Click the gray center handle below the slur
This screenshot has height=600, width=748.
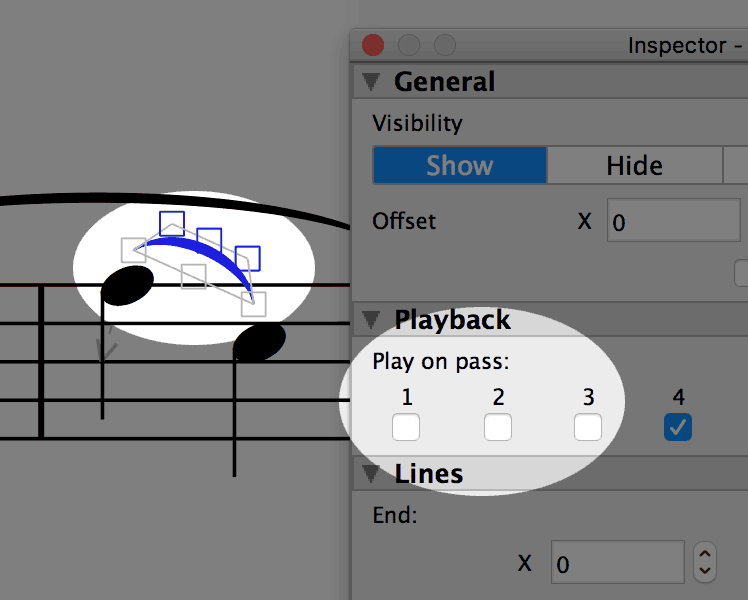pos(194,277)
